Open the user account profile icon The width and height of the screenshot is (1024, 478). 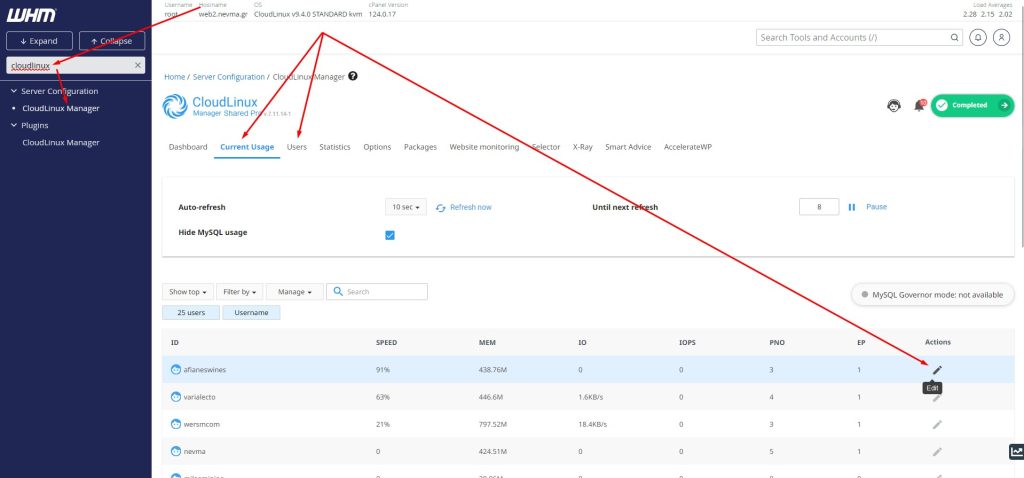[x=1002, y=37]
